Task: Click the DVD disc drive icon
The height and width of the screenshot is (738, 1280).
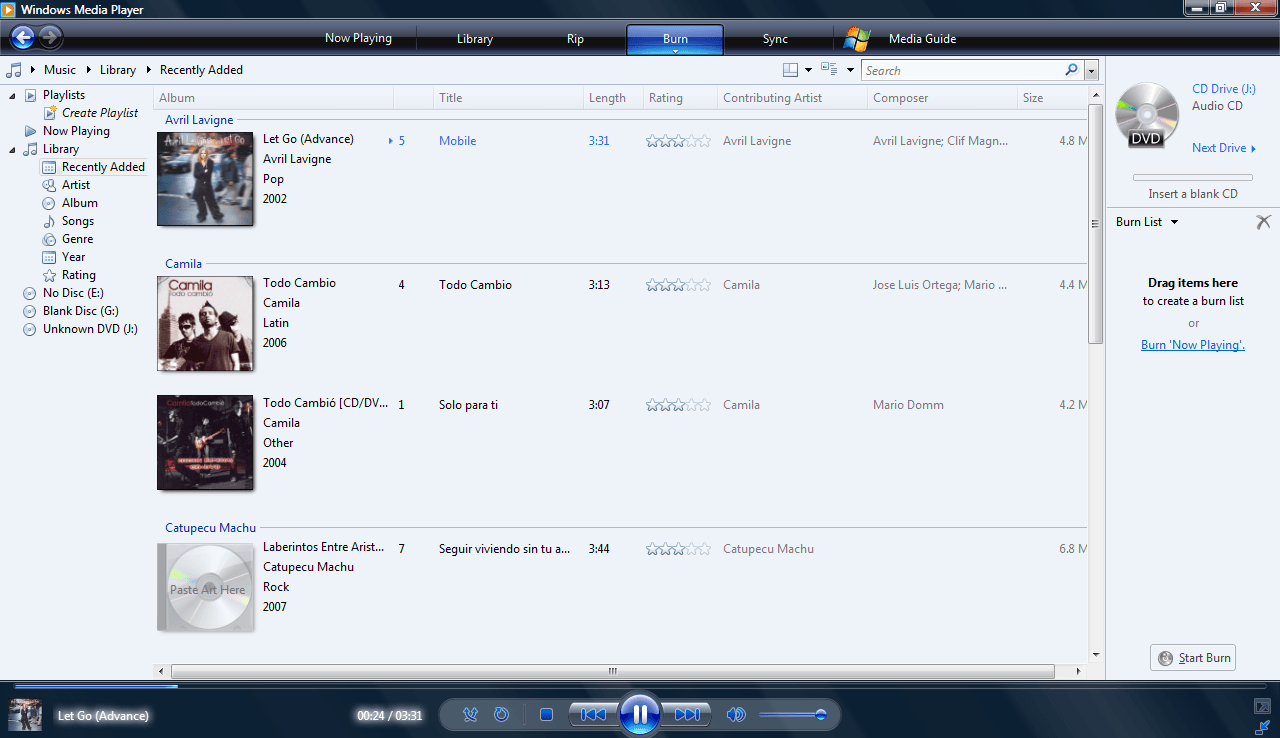Action: [x=1146, y=116]
